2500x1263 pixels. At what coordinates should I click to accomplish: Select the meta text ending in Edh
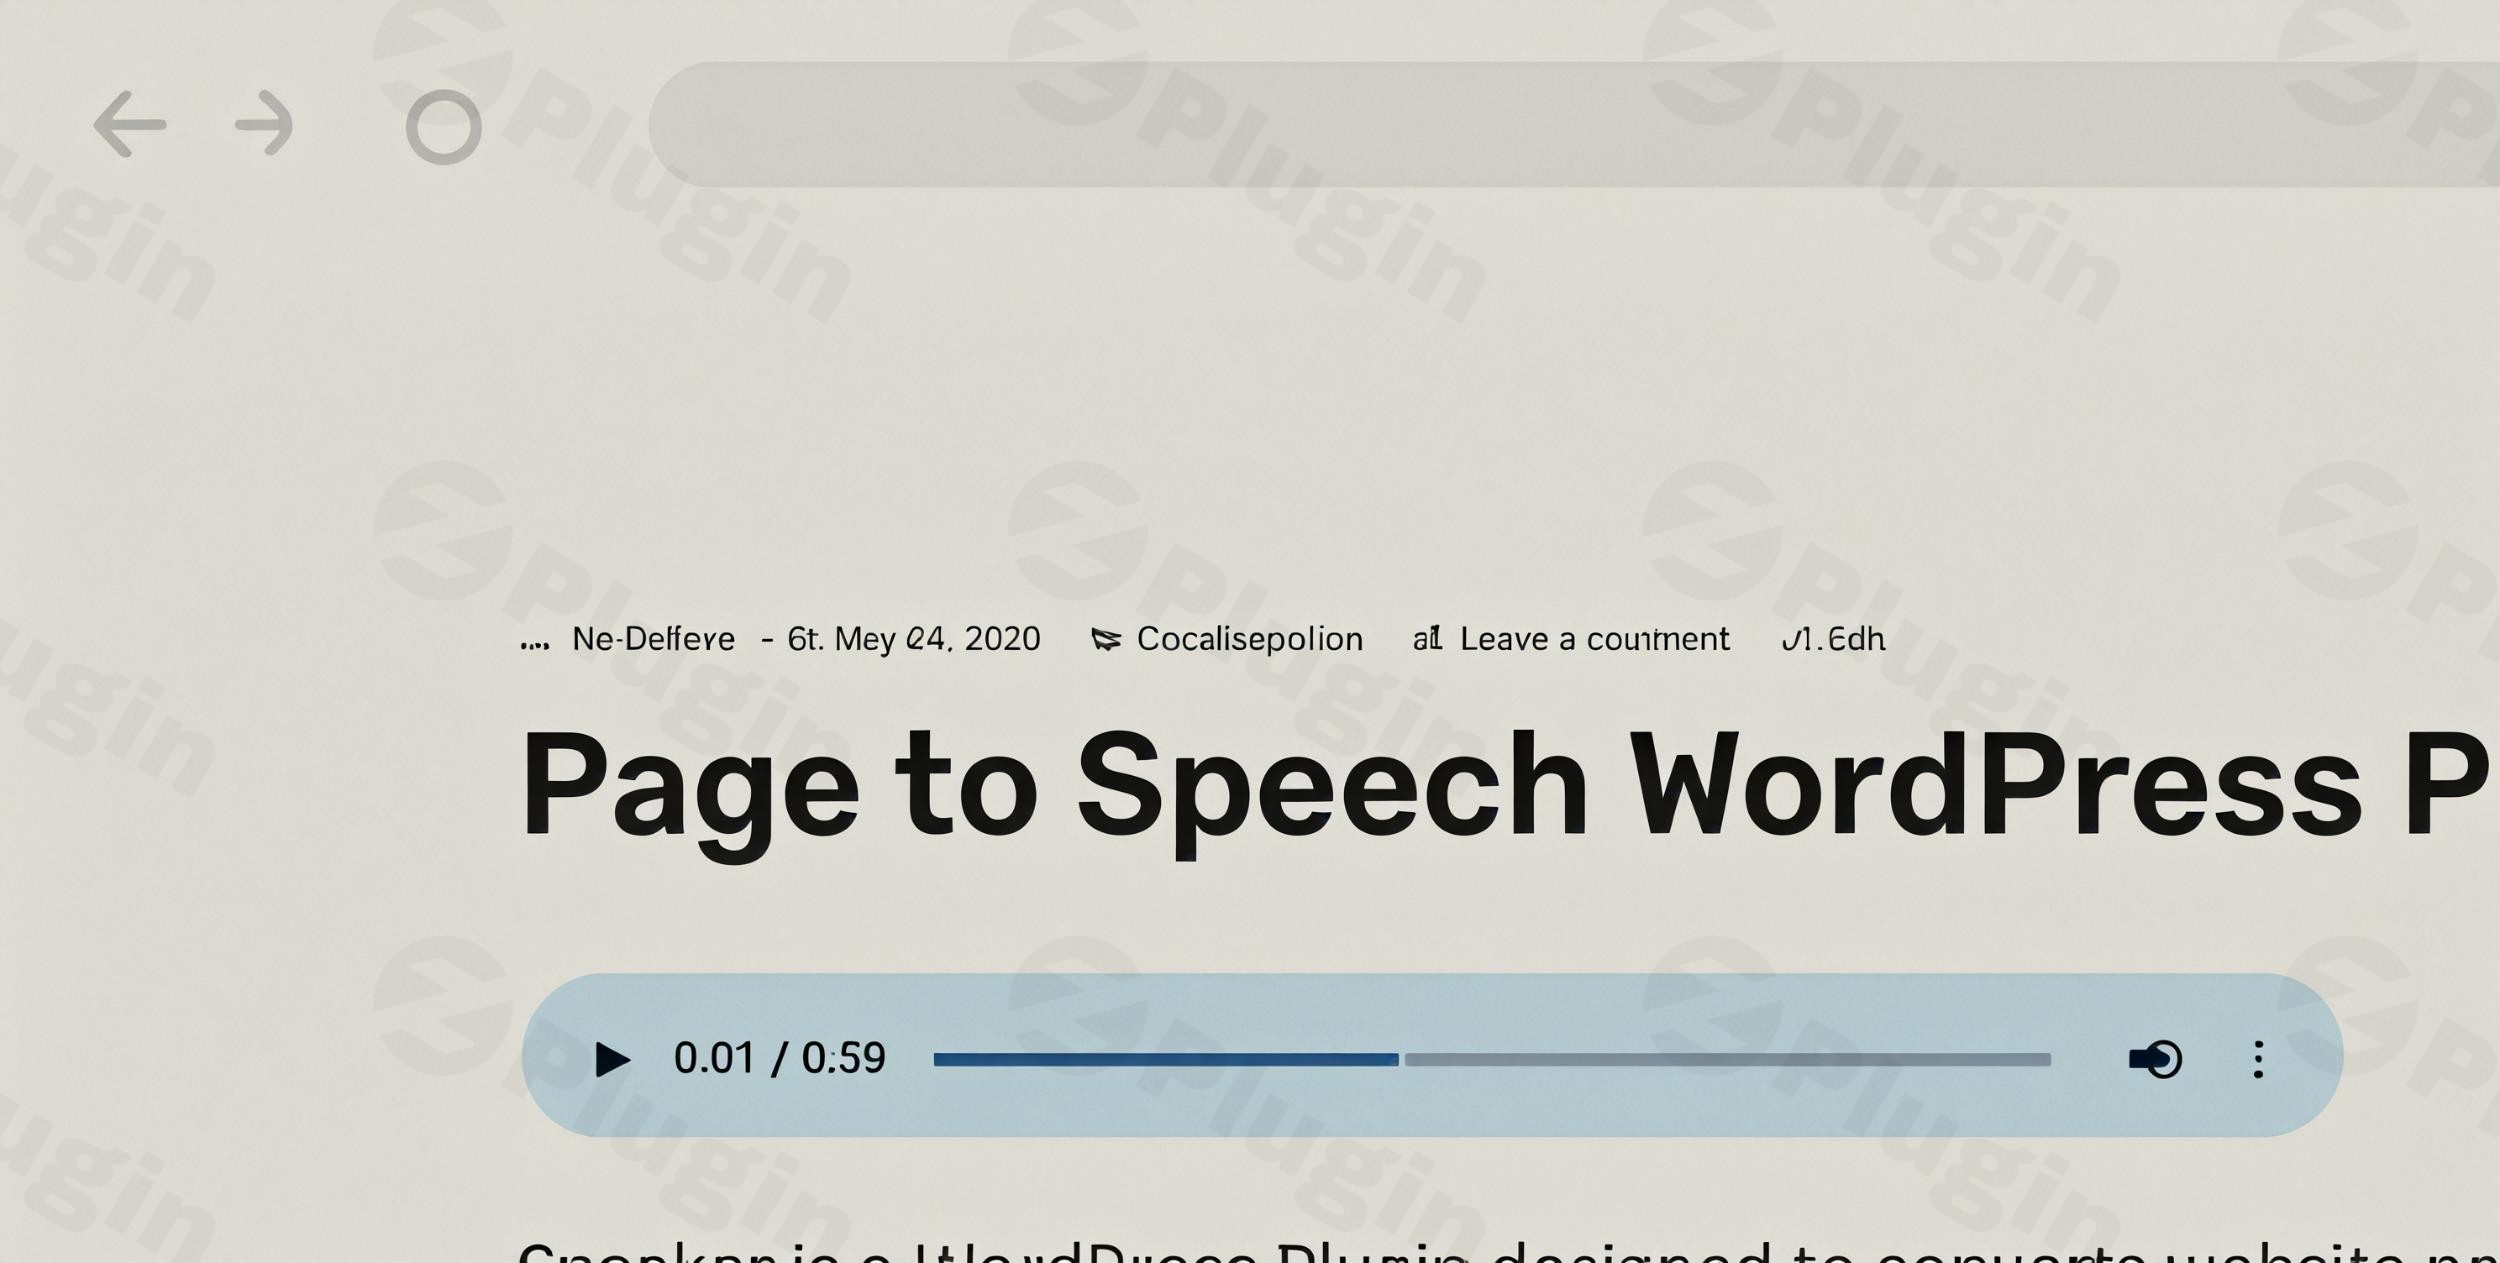point(1833,638)
